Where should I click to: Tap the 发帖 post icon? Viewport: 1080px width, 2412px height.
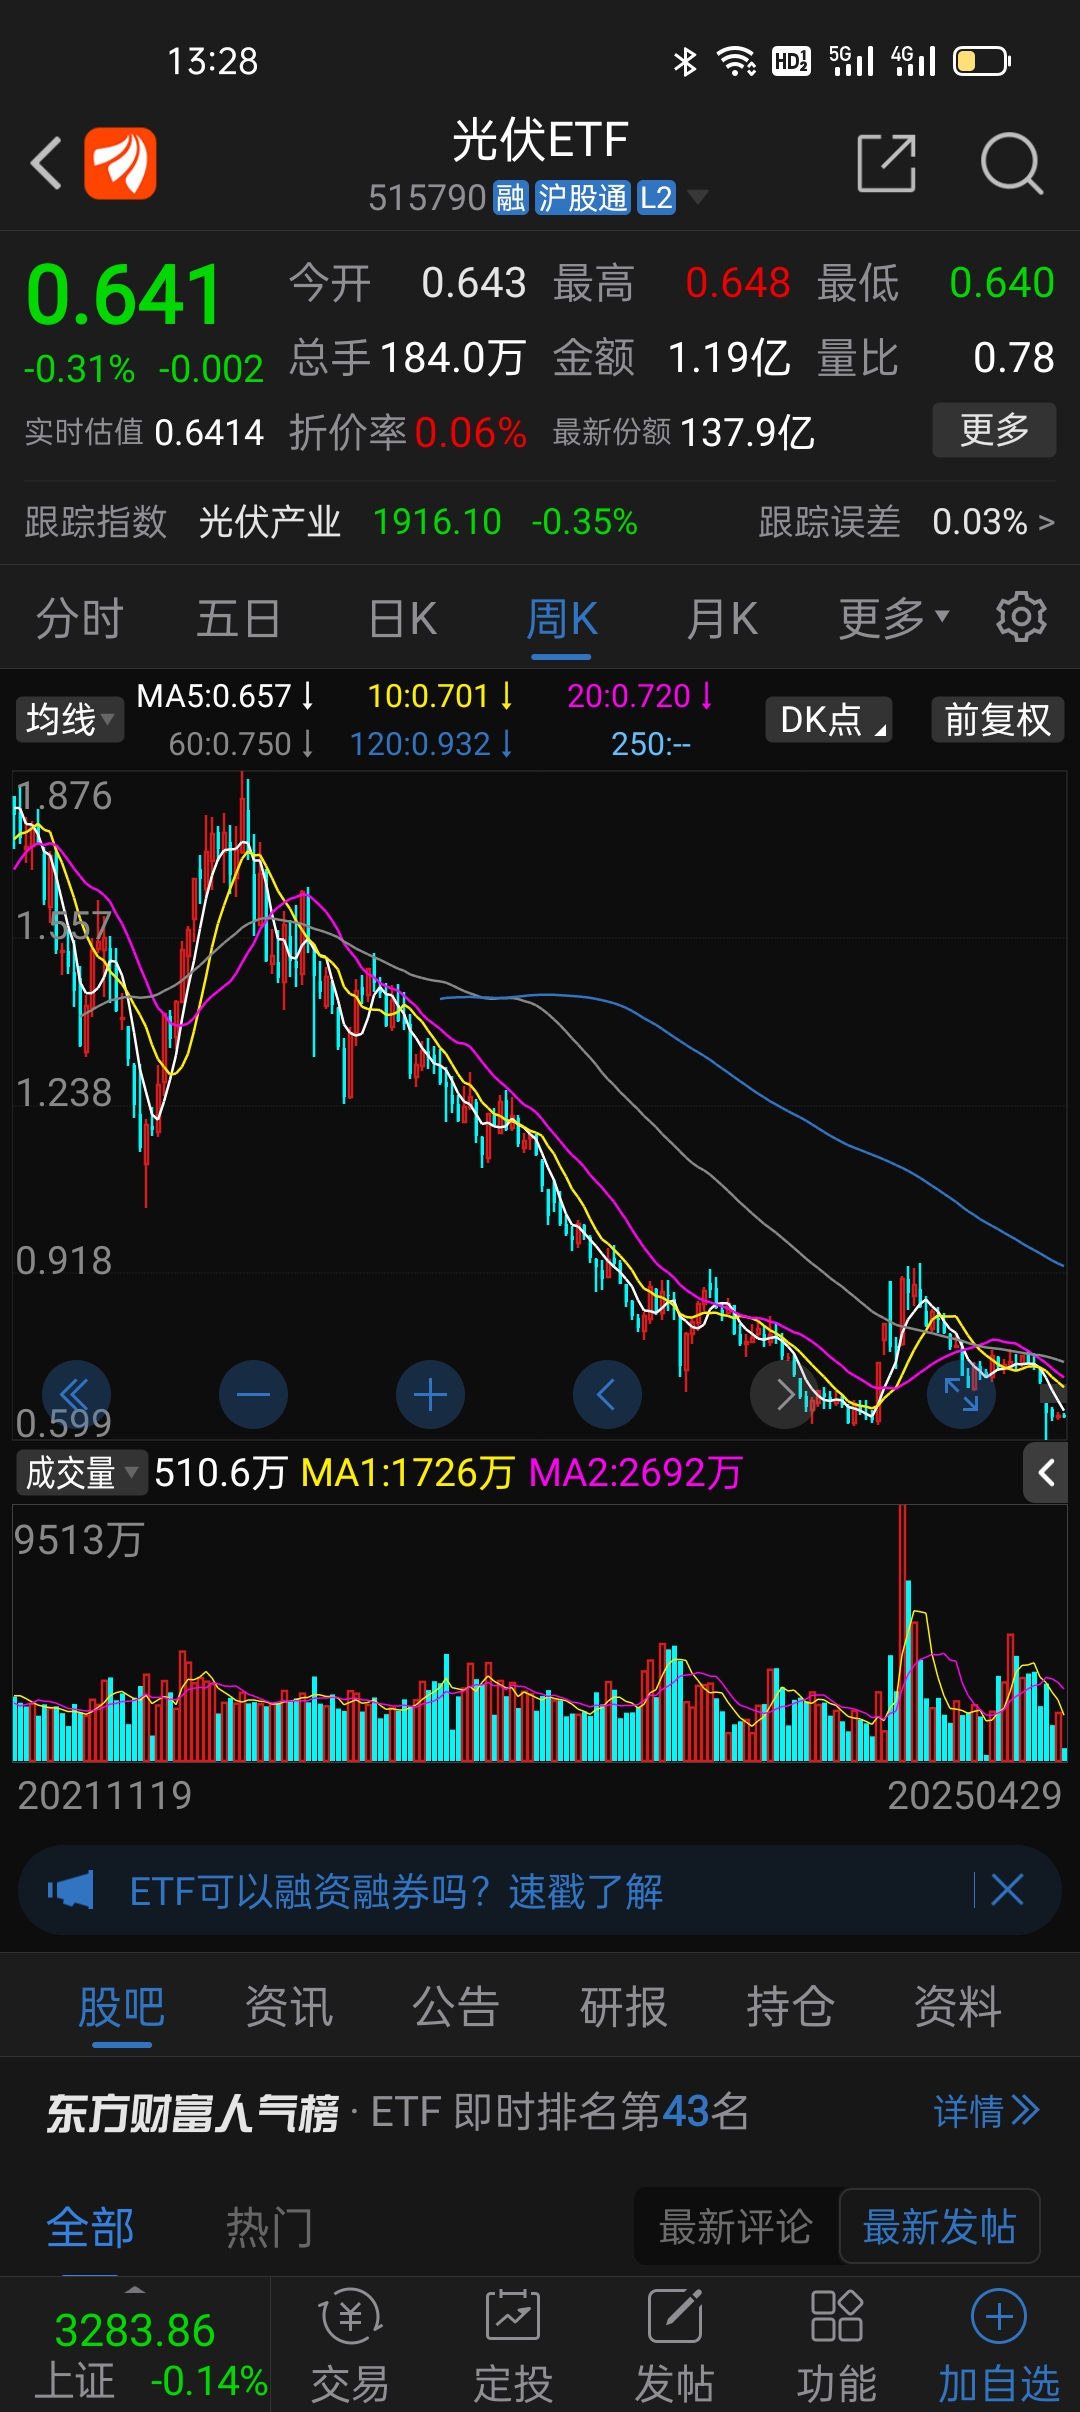(675, 2346)
